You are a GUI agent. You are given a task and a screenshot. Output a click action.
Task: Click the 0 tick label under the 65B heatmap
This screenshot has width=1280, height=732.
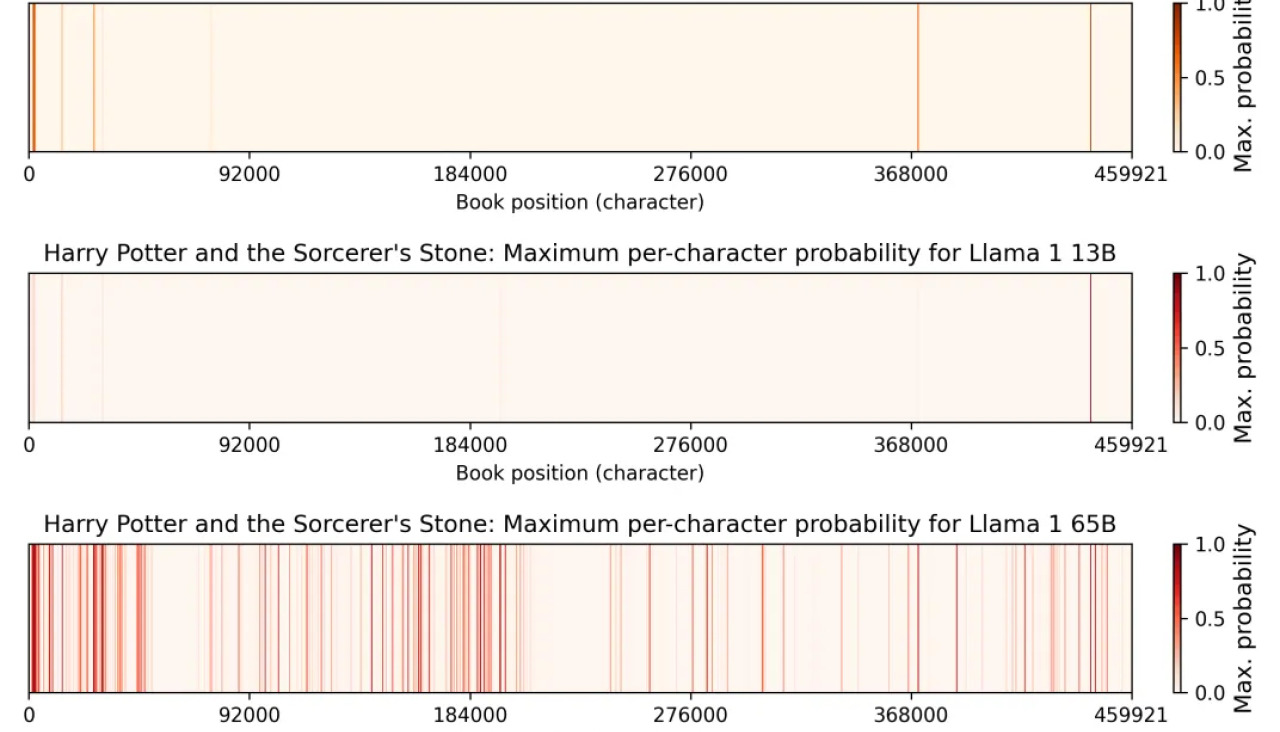click(29, 716)
